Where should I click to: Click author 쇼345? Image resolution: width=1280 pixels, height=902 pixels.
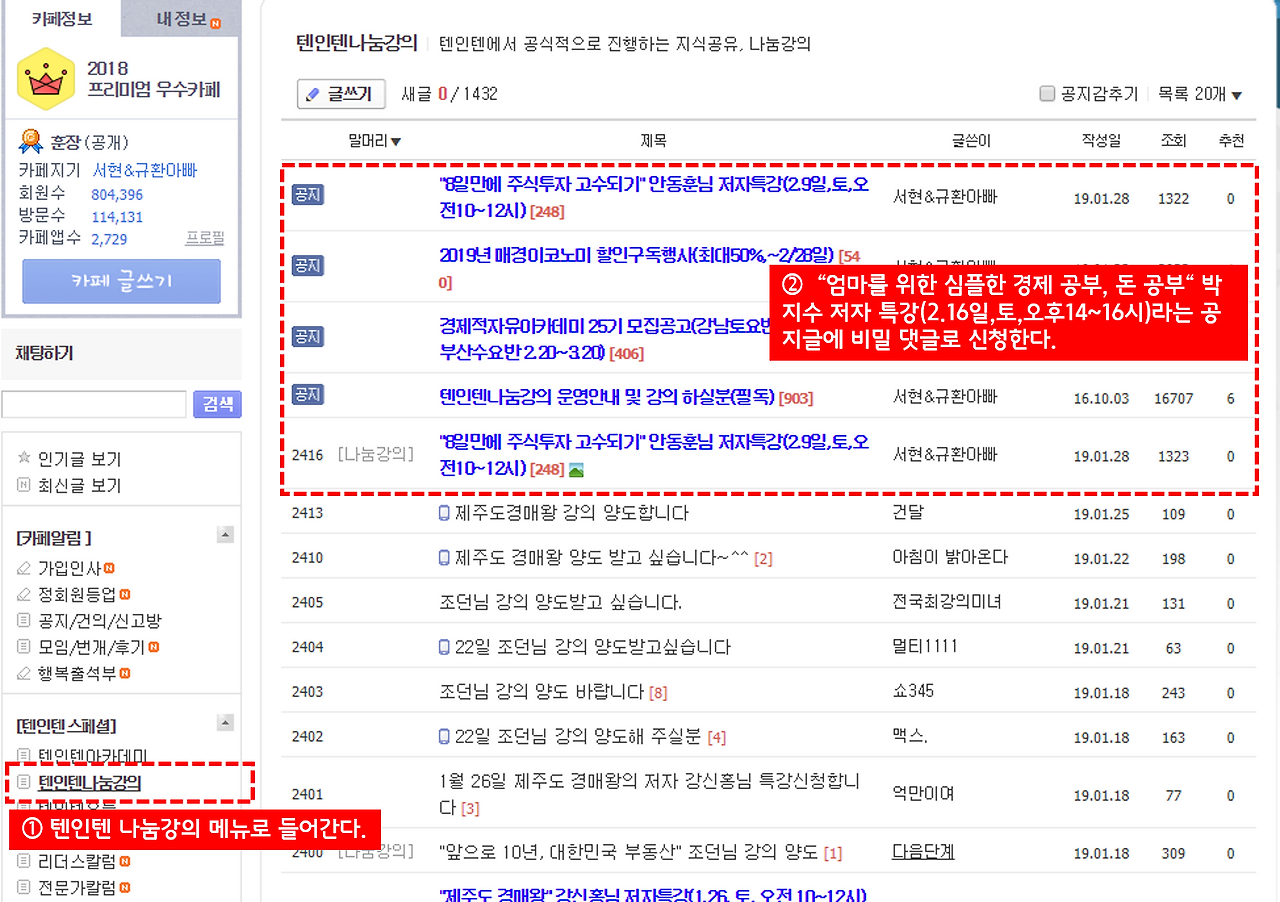[913, 692]
